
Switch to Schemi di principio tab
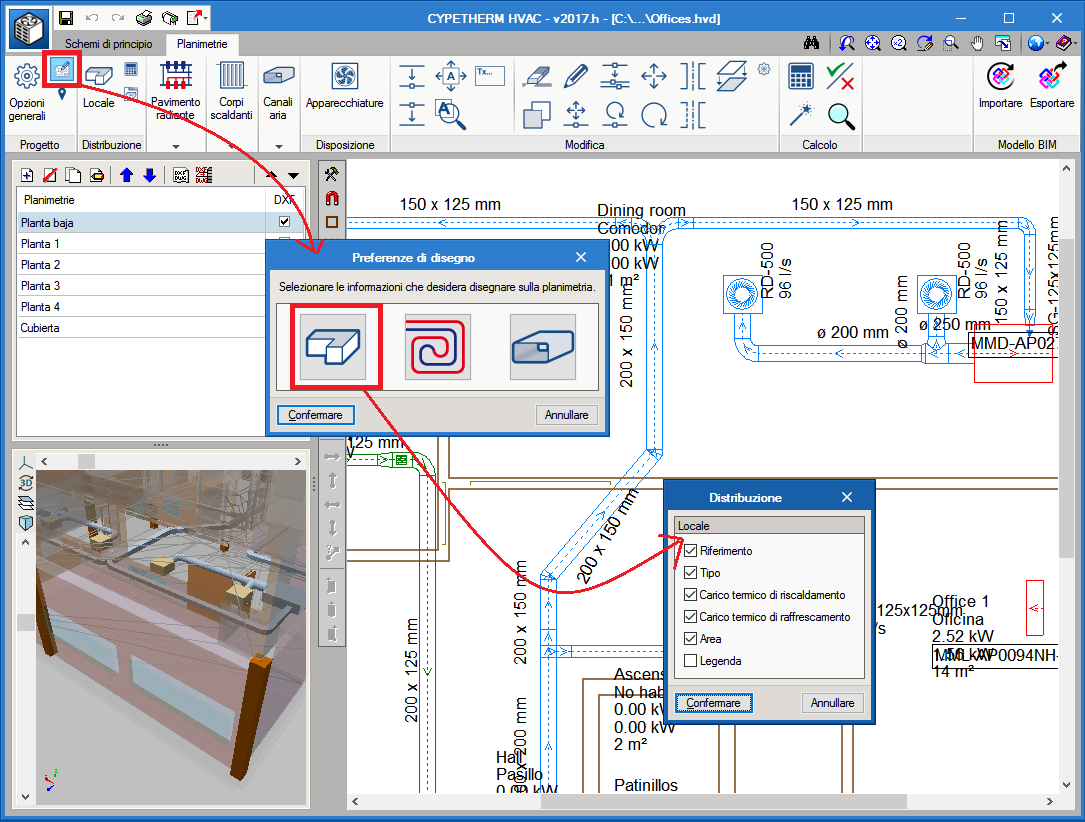click(109, 44)
